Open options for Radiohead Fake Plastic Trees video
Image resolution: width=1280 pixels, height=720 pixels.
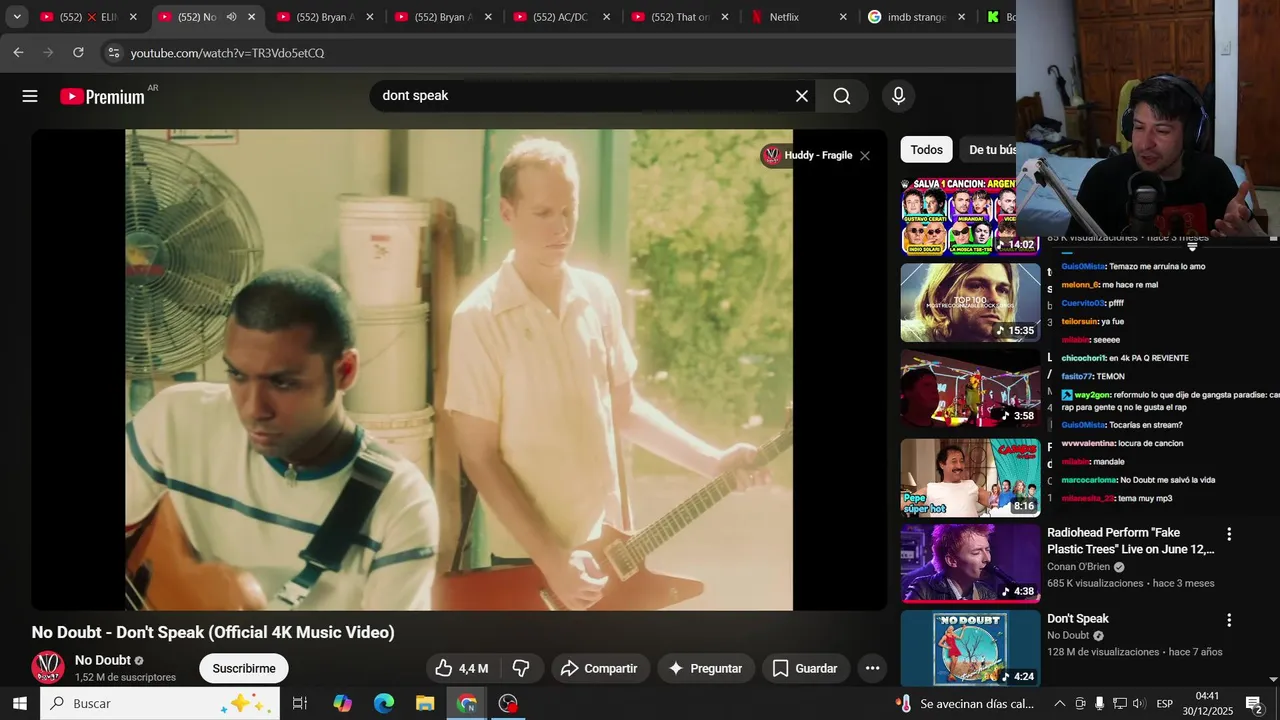(x=1229, y=535)
